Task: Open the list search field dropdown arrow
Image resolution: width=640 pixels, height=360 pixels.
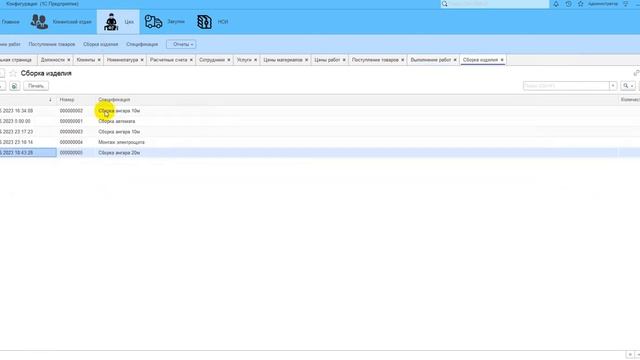Action: point(613,86)
